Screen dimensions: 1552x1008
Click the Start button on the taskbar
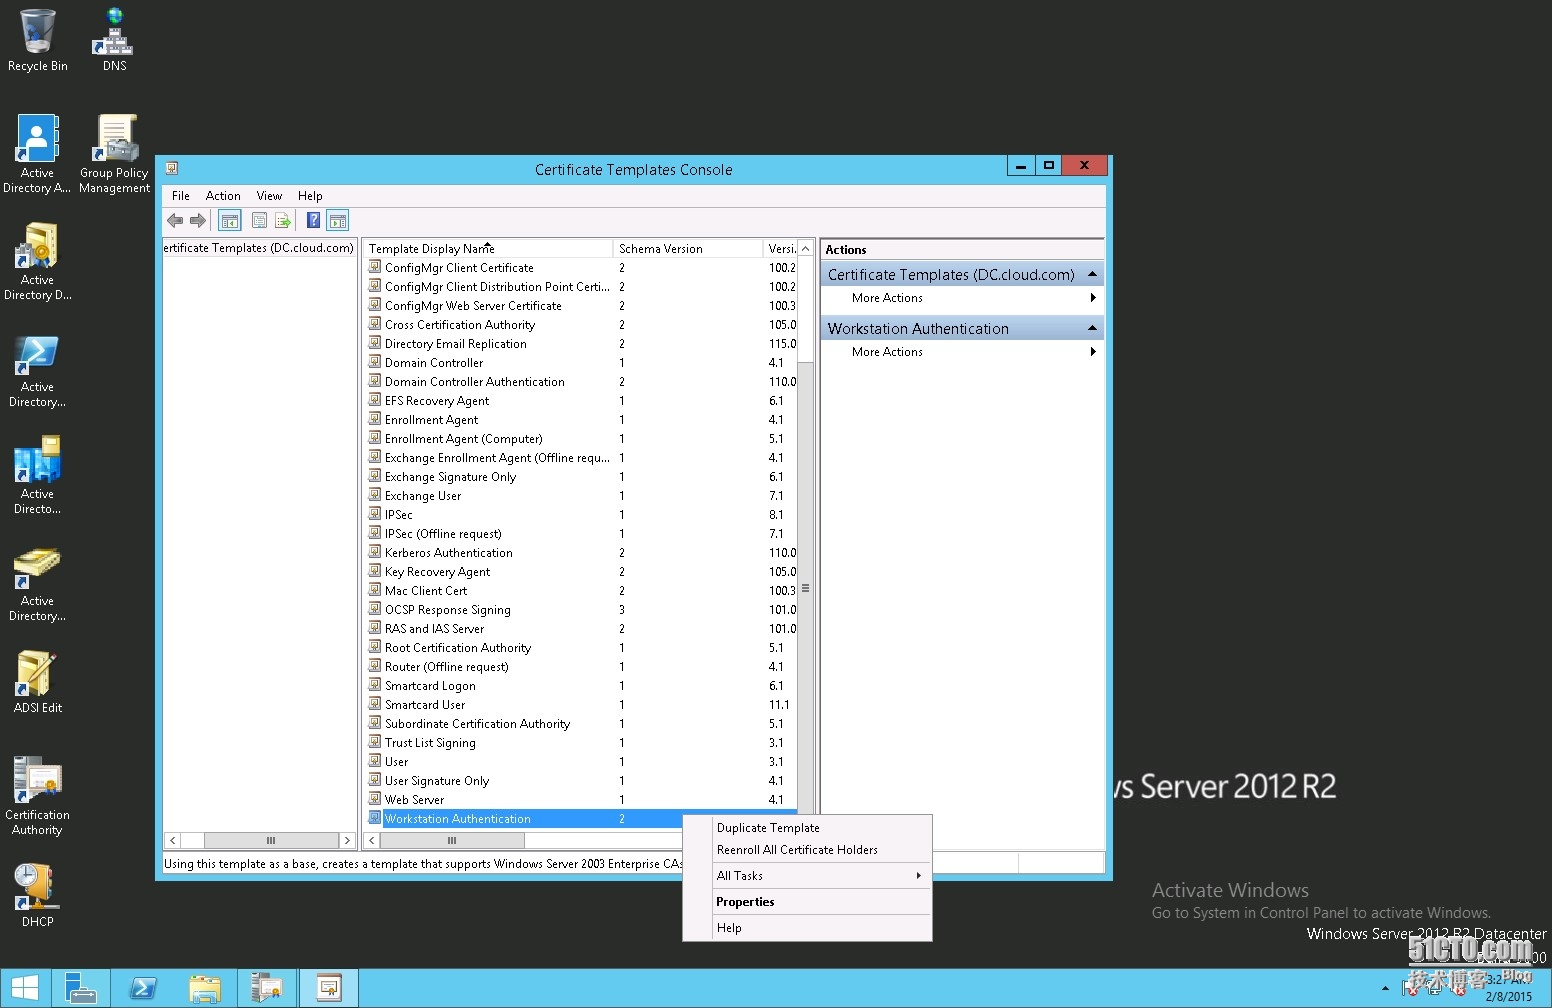(x=25, y=988)
